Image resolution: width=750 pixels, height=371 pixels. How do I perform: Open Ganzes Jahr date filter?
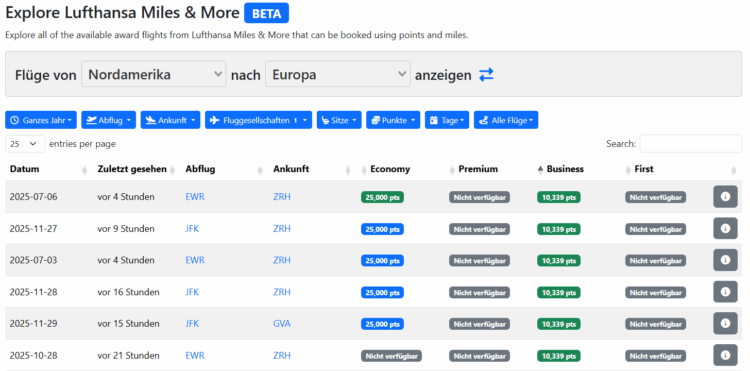tap(41, 120)
